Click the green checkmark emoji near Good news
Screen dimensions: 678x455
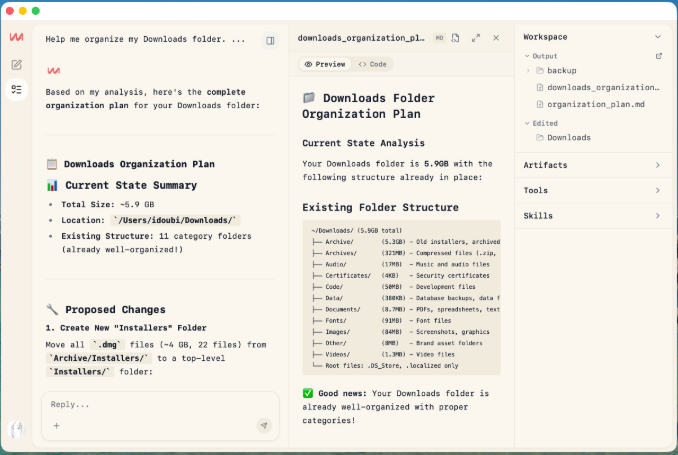click(x=308, y=393)
